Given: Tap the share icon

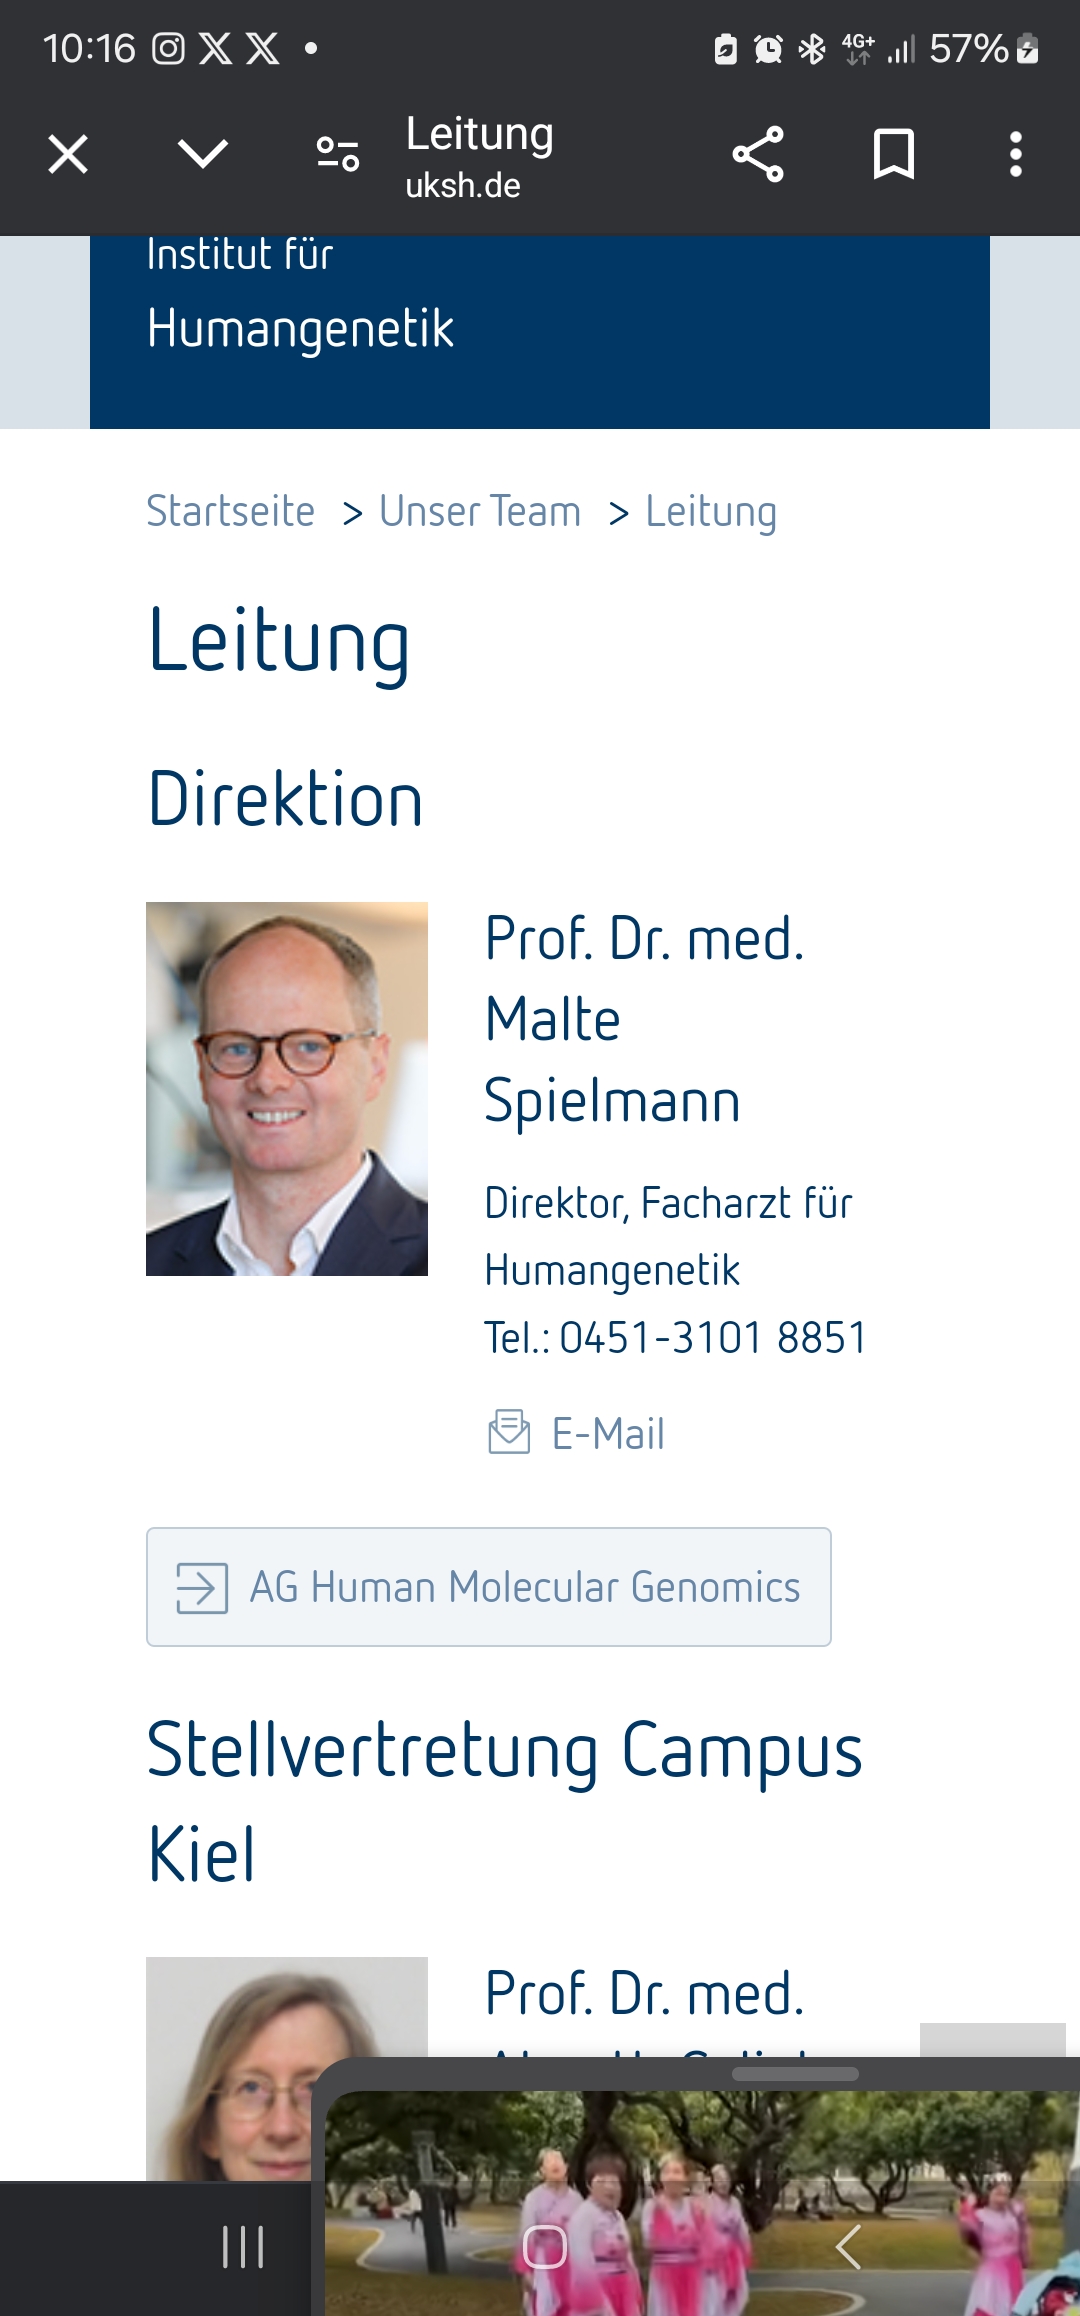Looking at the screenshot, I should click(758, 155).
